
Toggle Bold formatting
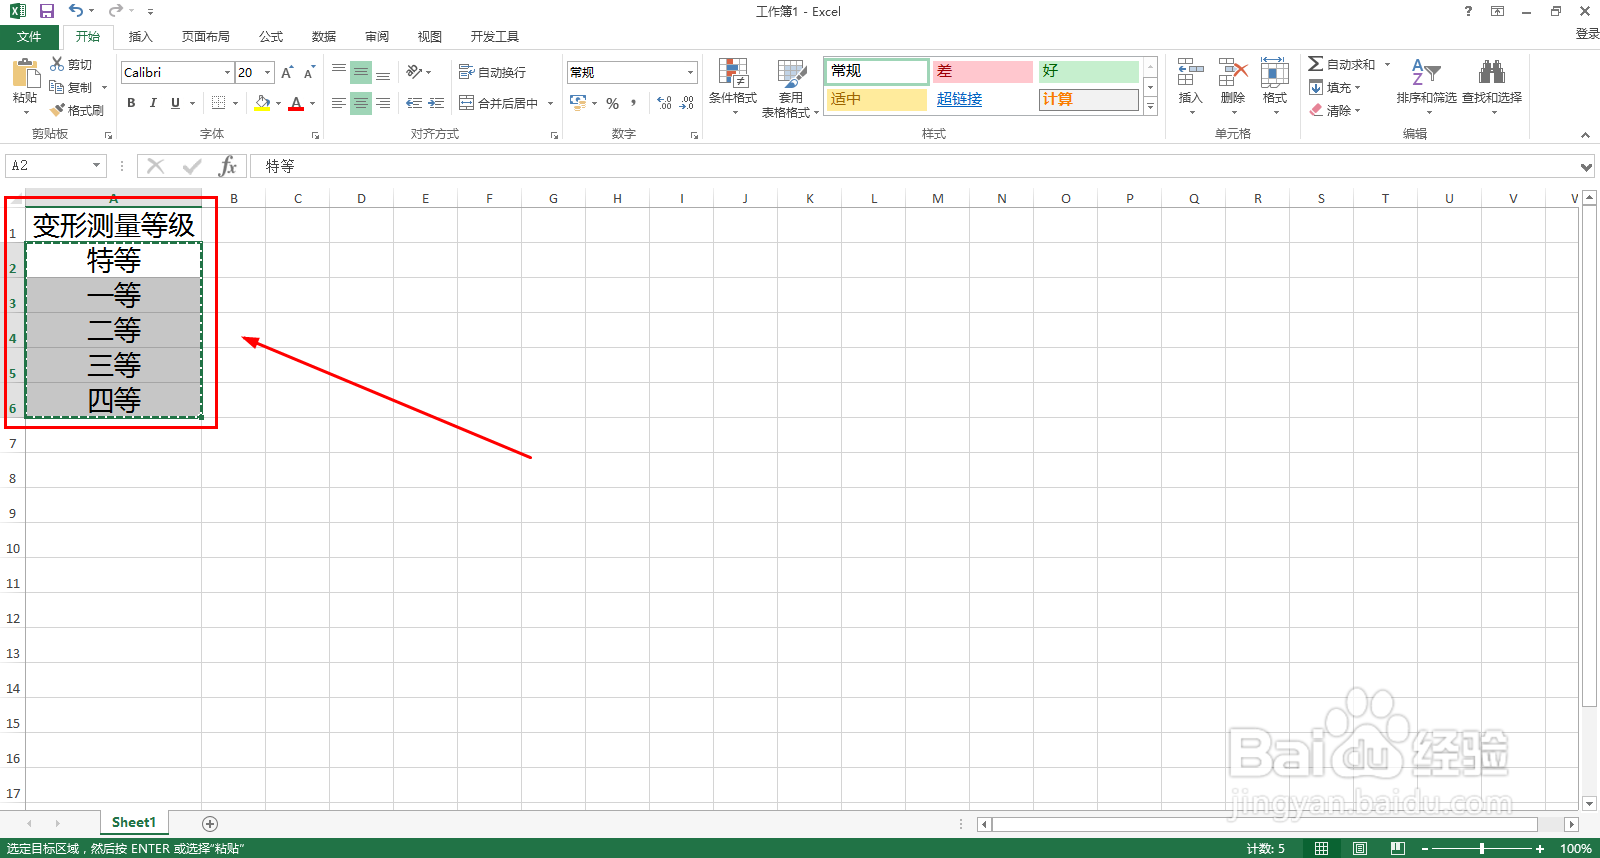click(131, 103)
